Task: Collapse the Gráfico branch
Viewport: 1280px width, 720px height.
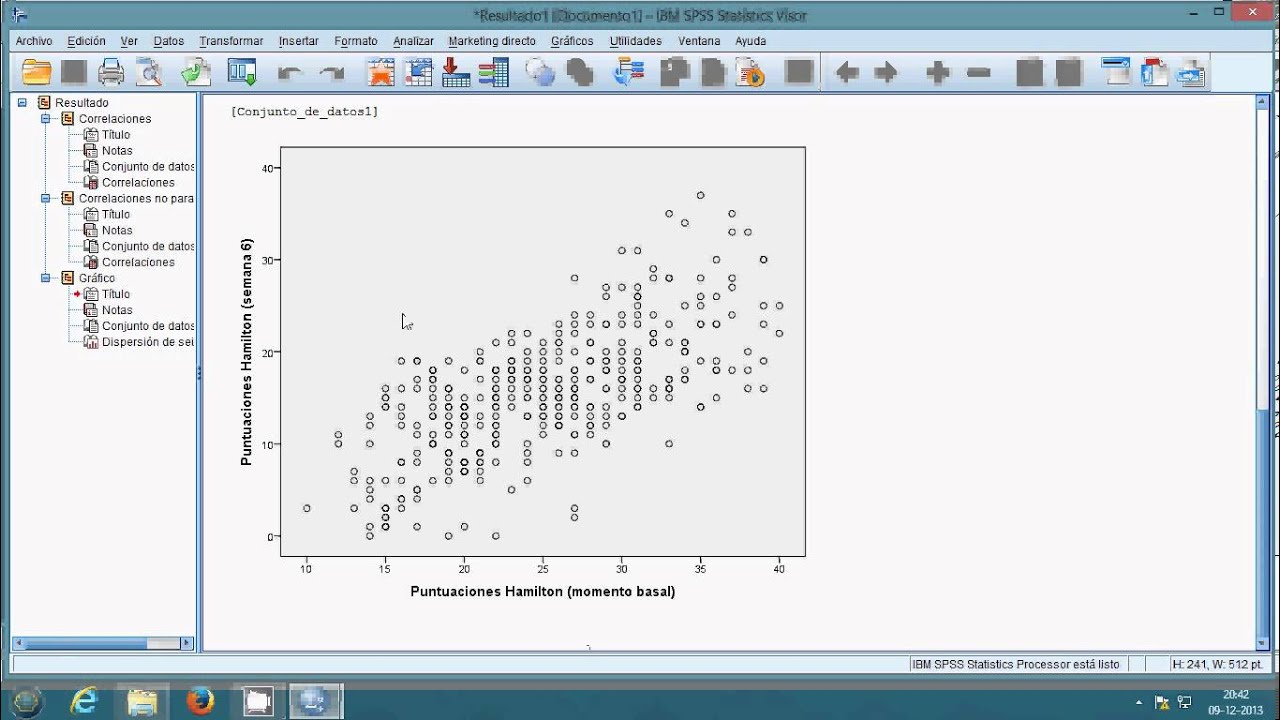Action: 45,278
